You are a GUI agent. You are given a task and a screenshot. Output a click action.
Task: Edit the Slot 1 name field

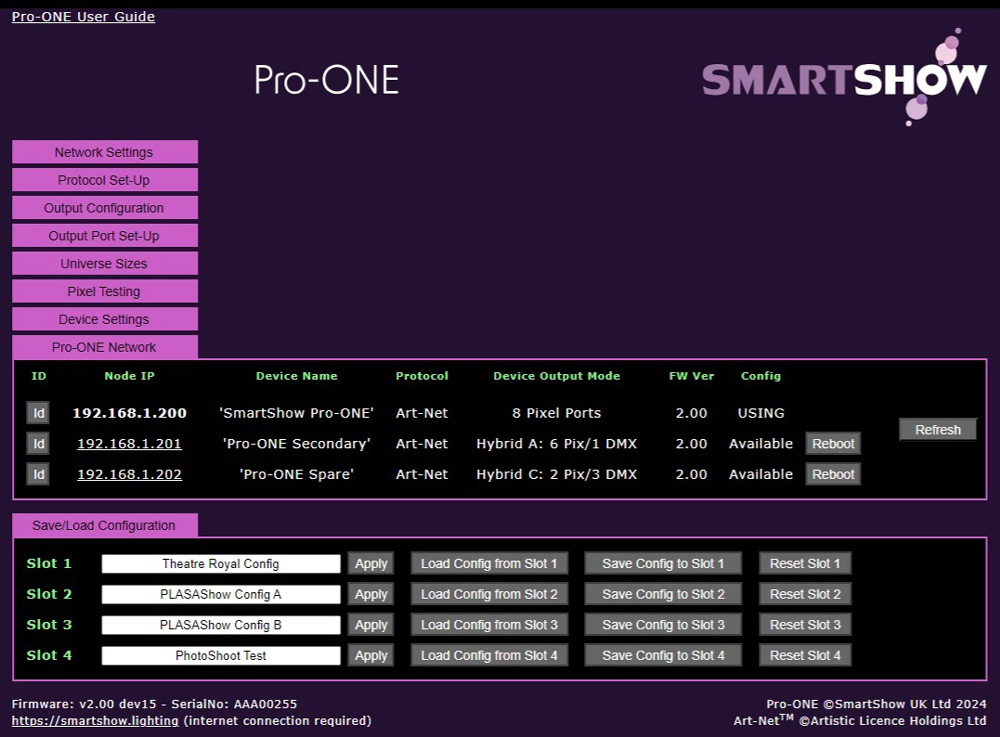[221, 564]
